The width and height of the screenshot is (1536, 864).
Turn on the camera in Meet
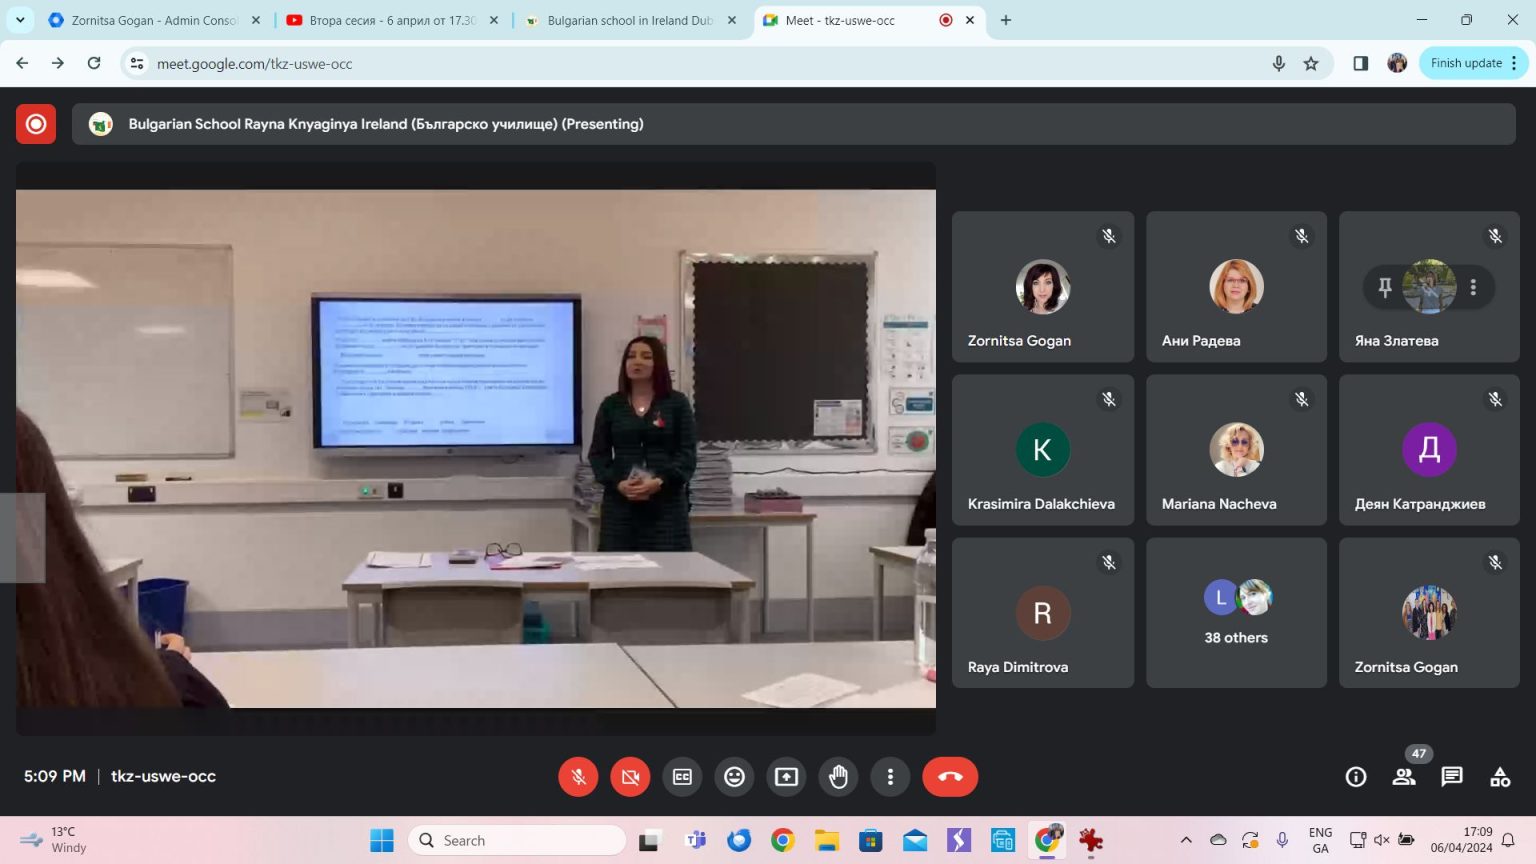630,777
